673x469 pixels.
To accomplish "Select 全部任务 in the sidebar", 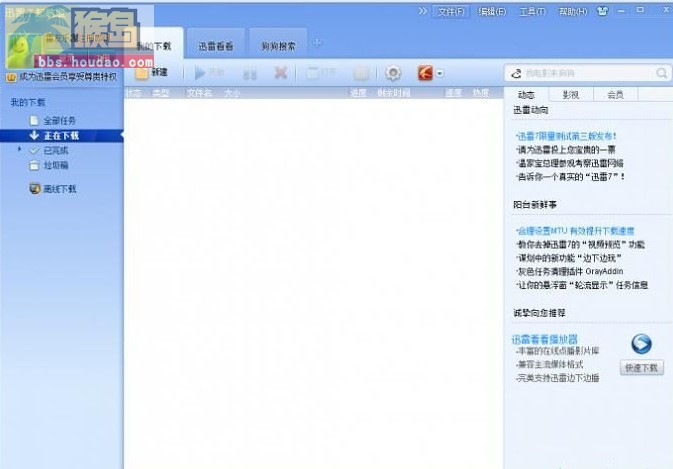I will pyautogui.click(x=60, y=121).
